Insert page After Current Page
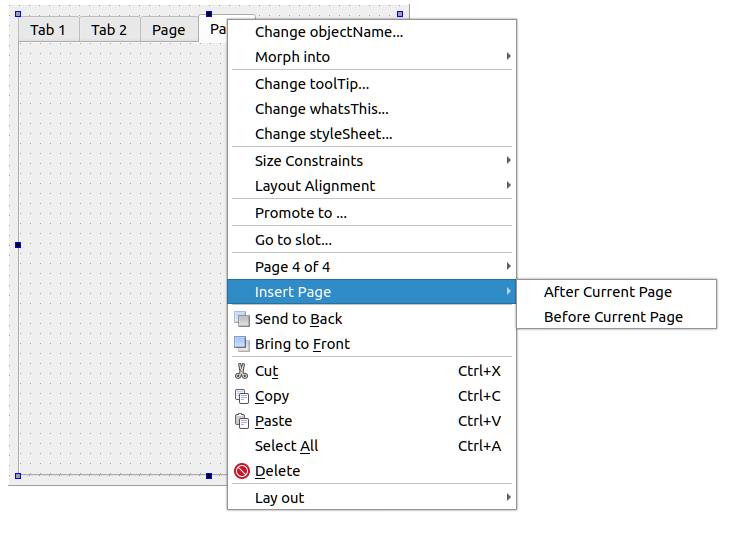 tap(616, 292)
